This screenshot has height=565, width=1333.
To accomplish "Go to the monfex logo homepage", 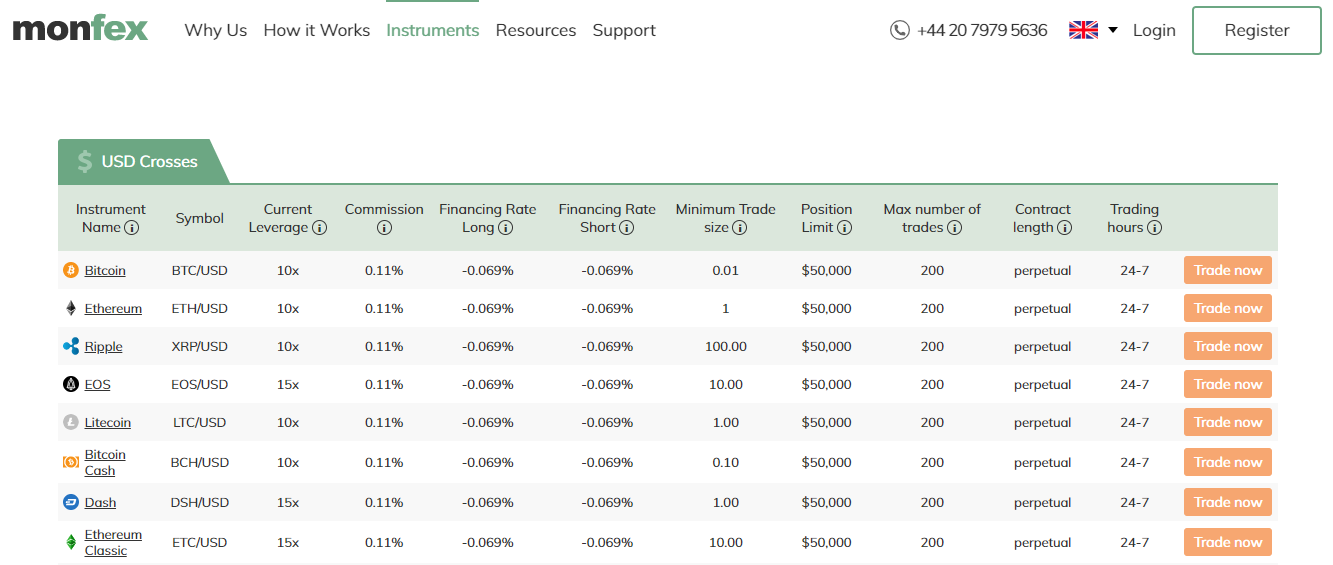I will coord(80,29).
